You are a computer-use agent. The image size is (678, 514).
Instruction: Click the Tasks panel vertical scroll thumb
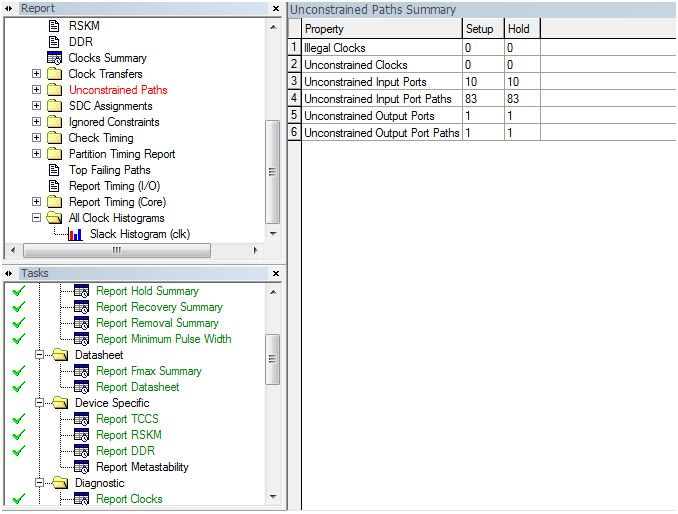(x=272, y=359)
